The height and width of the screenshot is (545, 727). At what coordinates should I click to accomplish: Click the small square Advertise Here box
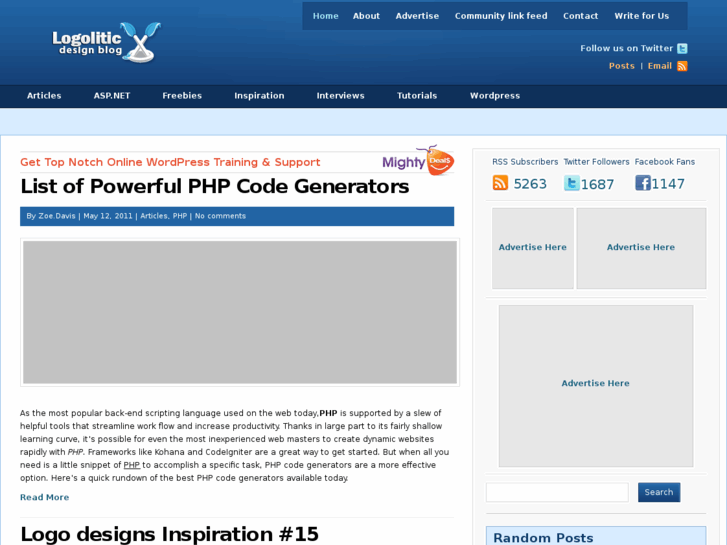click(x=533, y=248)
